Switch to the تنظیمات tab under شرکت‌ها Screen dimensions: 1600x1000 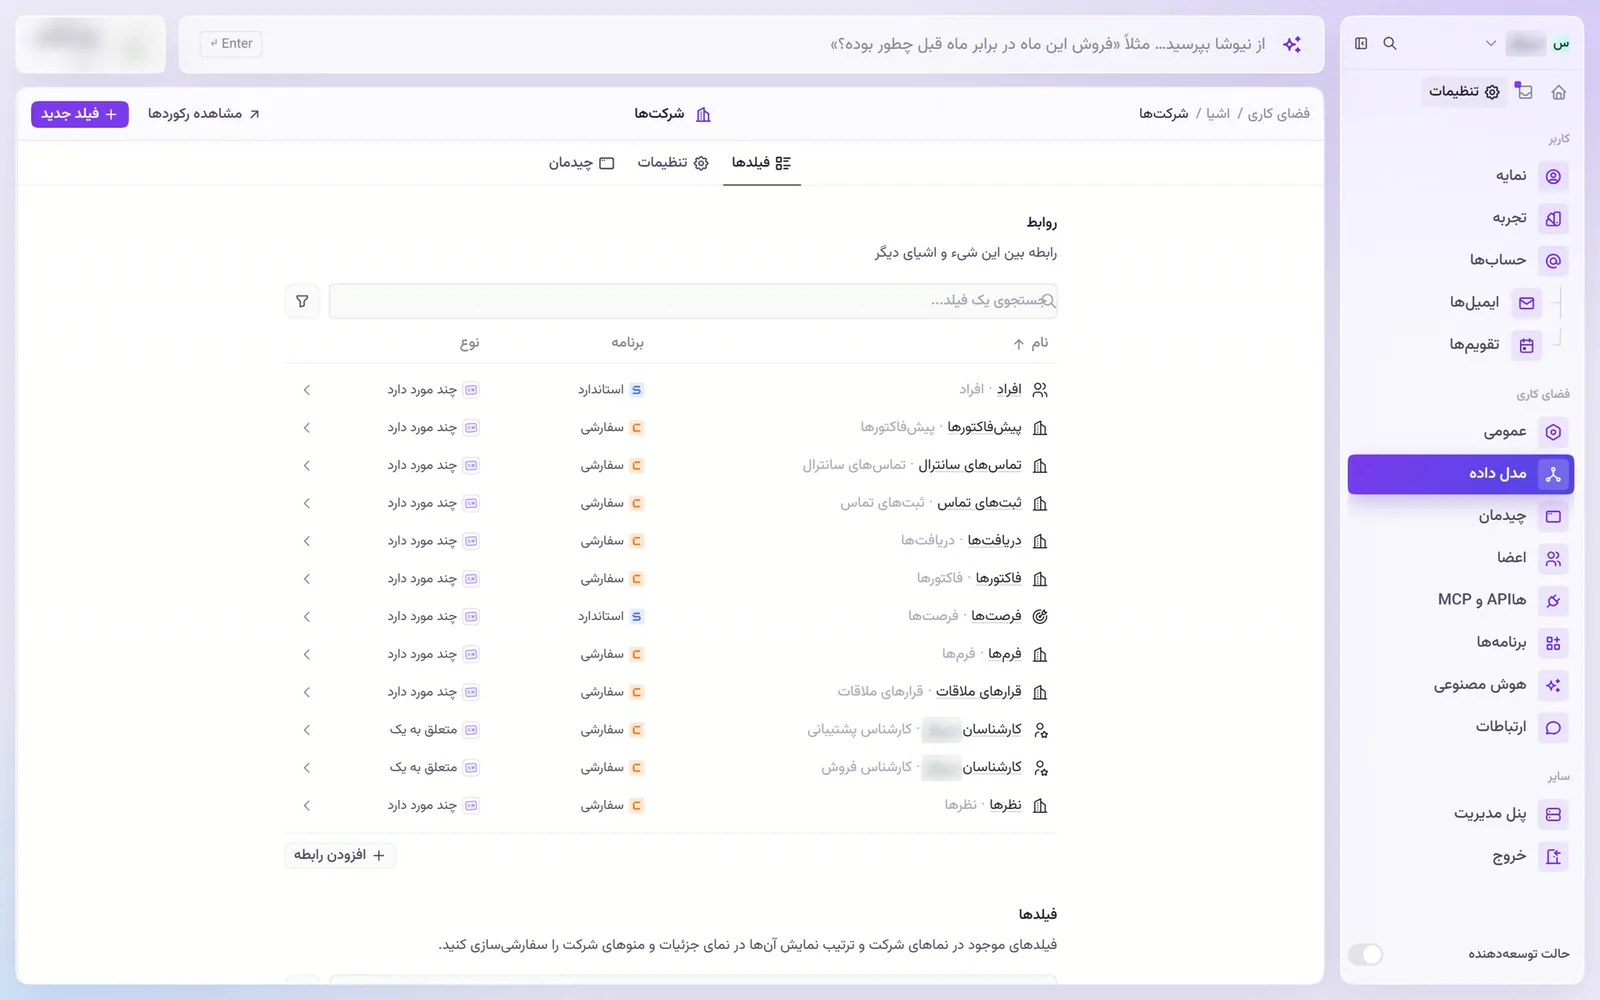[x=673, y=163]
